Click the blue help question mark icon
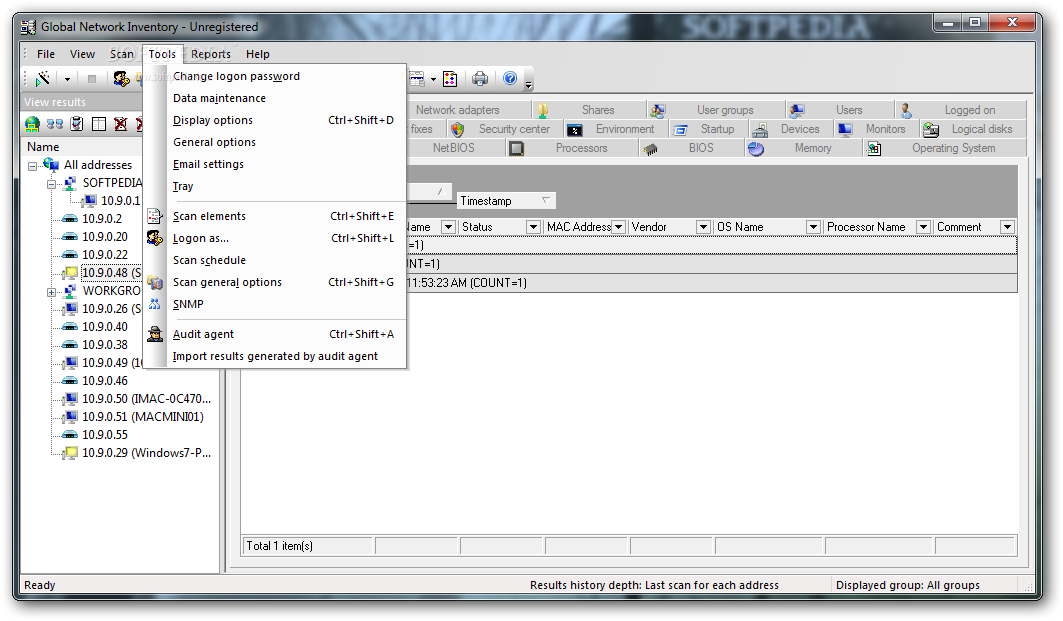The height and width of the screenshot is (621, 1063). point(510,79)
